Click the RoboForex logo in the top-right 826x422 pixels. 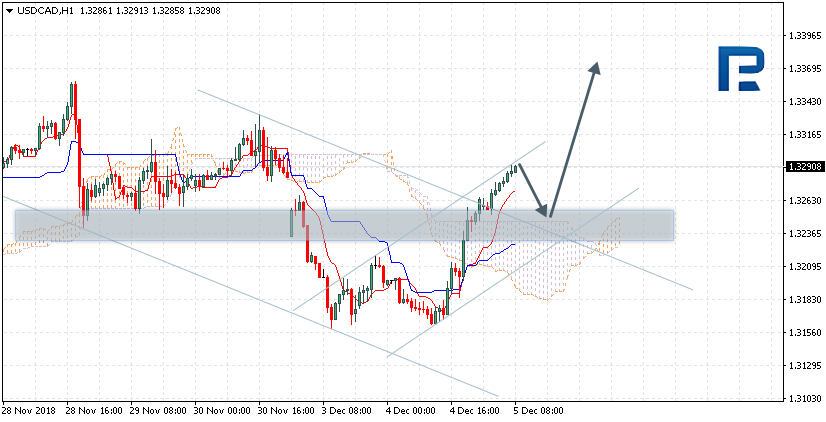[x=745, y=70]
